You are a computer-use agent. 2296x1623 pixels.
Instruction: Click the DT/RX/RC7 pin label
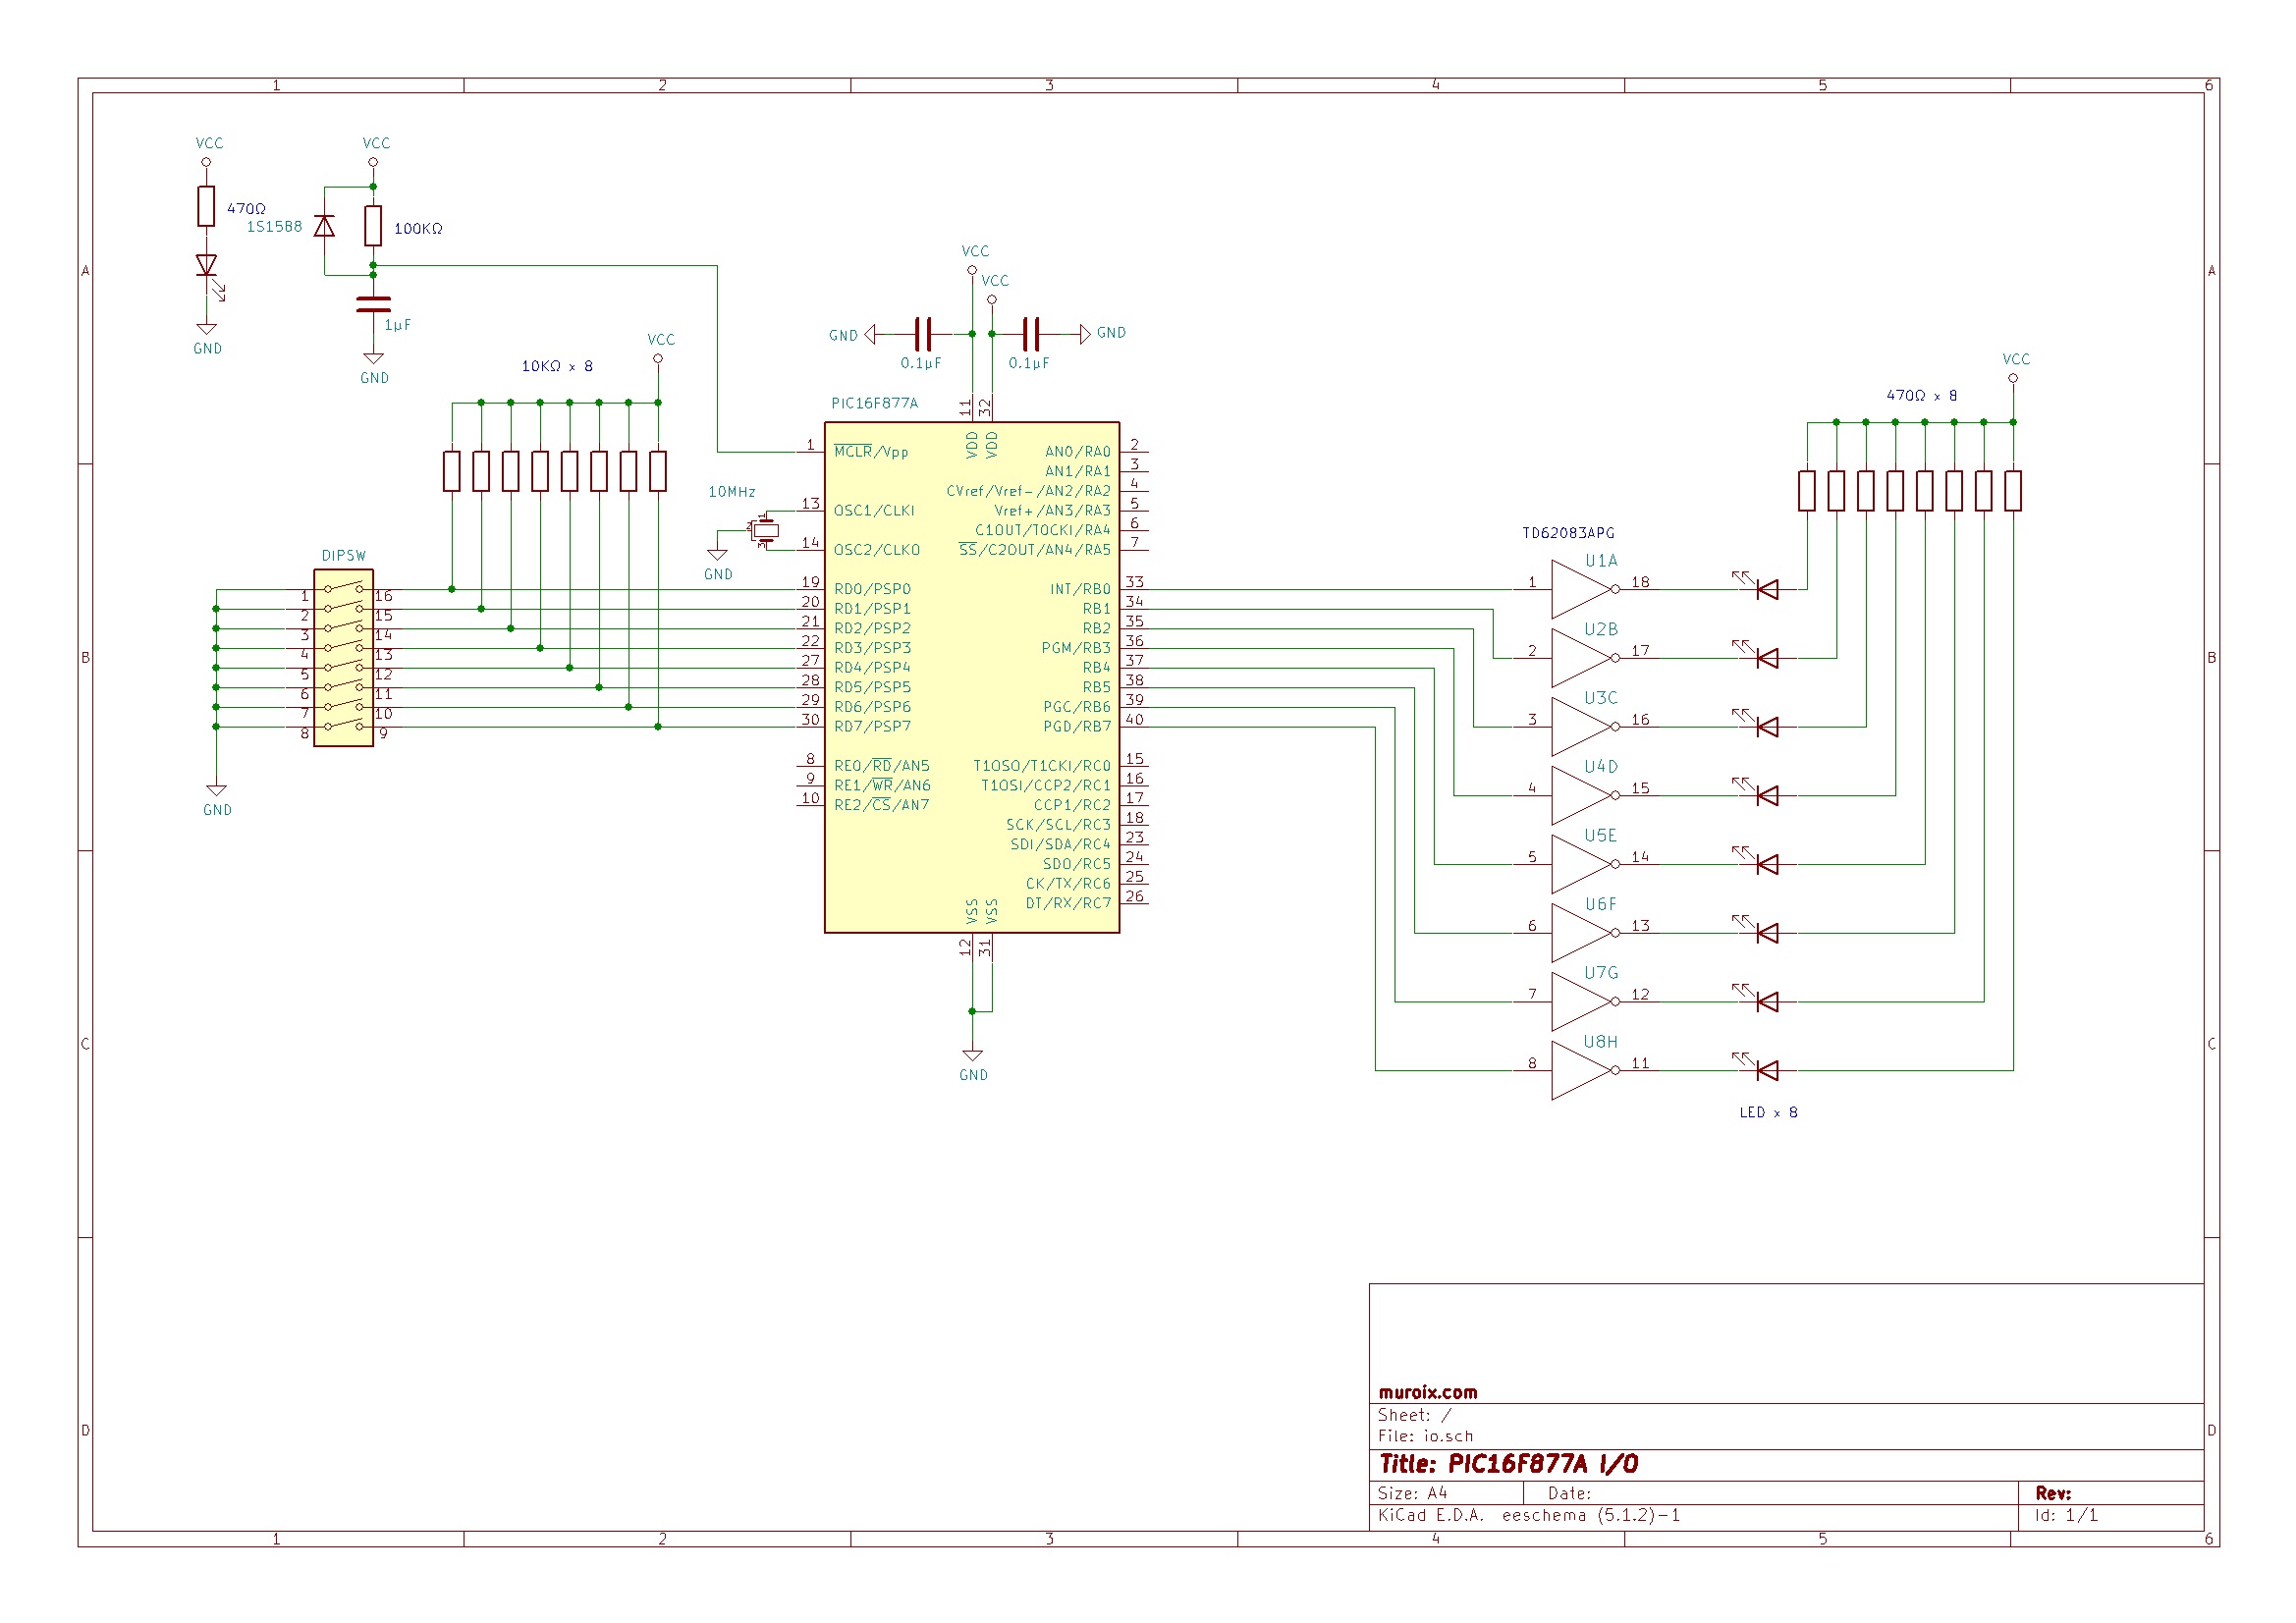[1068, 903]
